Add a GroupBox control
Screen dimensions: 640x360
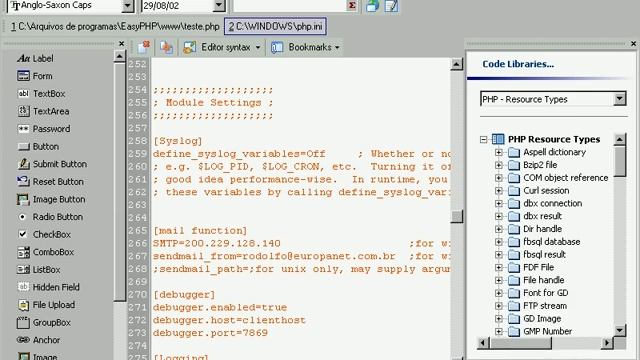coord(44,322)
